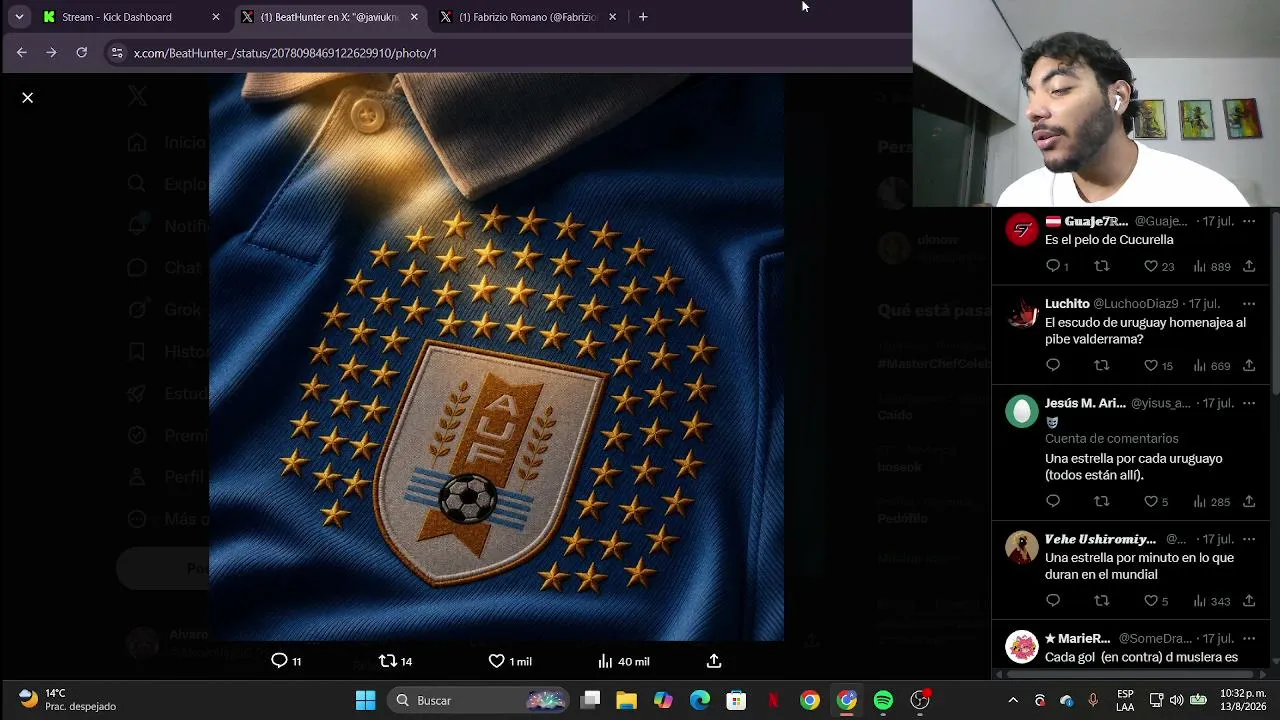The width and height of the screenshot is (1280, 720).
Task: Like 'Una estrella por cada uruguayo' reply
Action: pyautogui.click(x=1156, y=501)
